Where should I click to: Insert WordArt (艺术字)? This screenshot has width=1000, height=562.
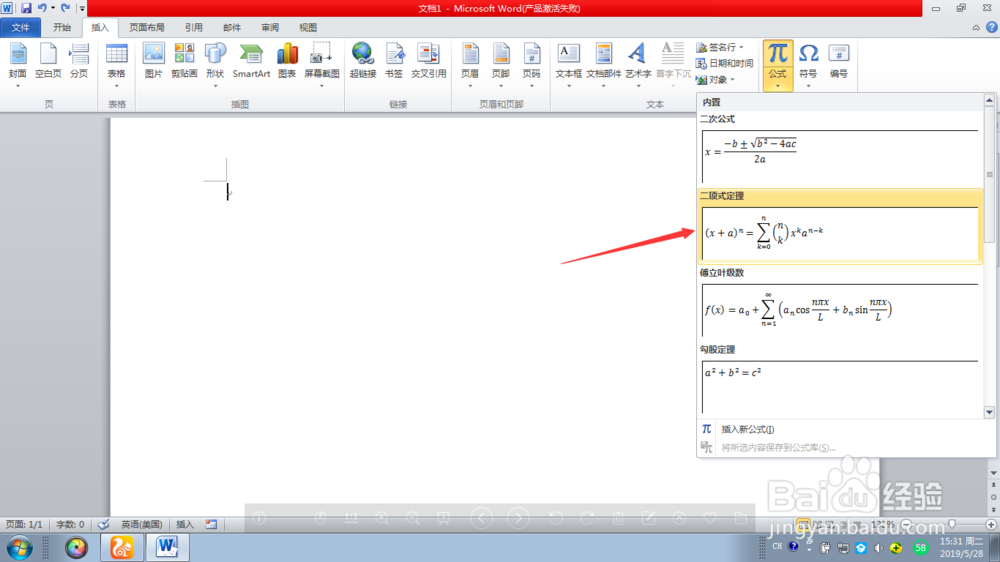[638, 64]
